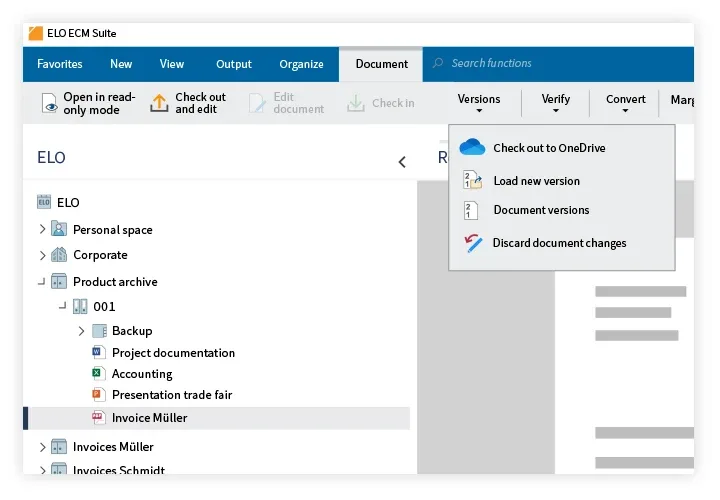
Task: Click the Open in read-only mode button label
Action: click(x=99, y=103)
